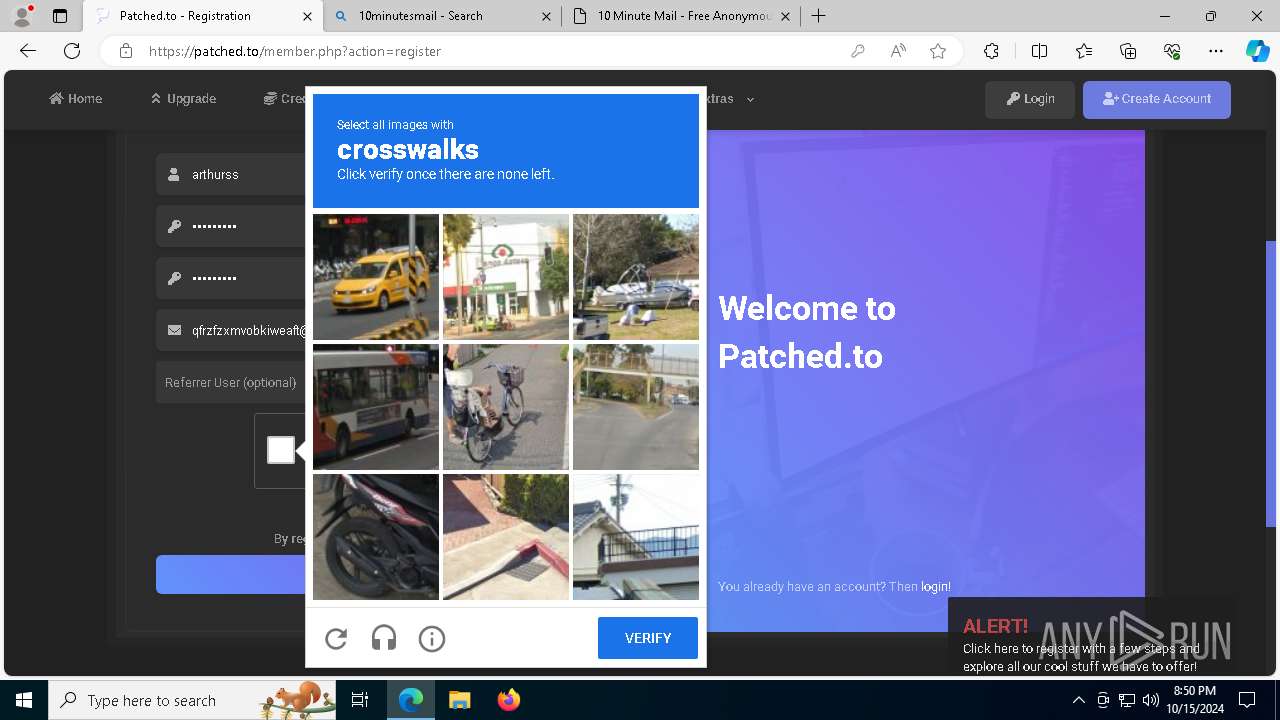The height and width of the screenshot is (720, 1280).
Task: Close the 10minutesmail Search tab
Action: pyautogui.click(x=546, y=16)
